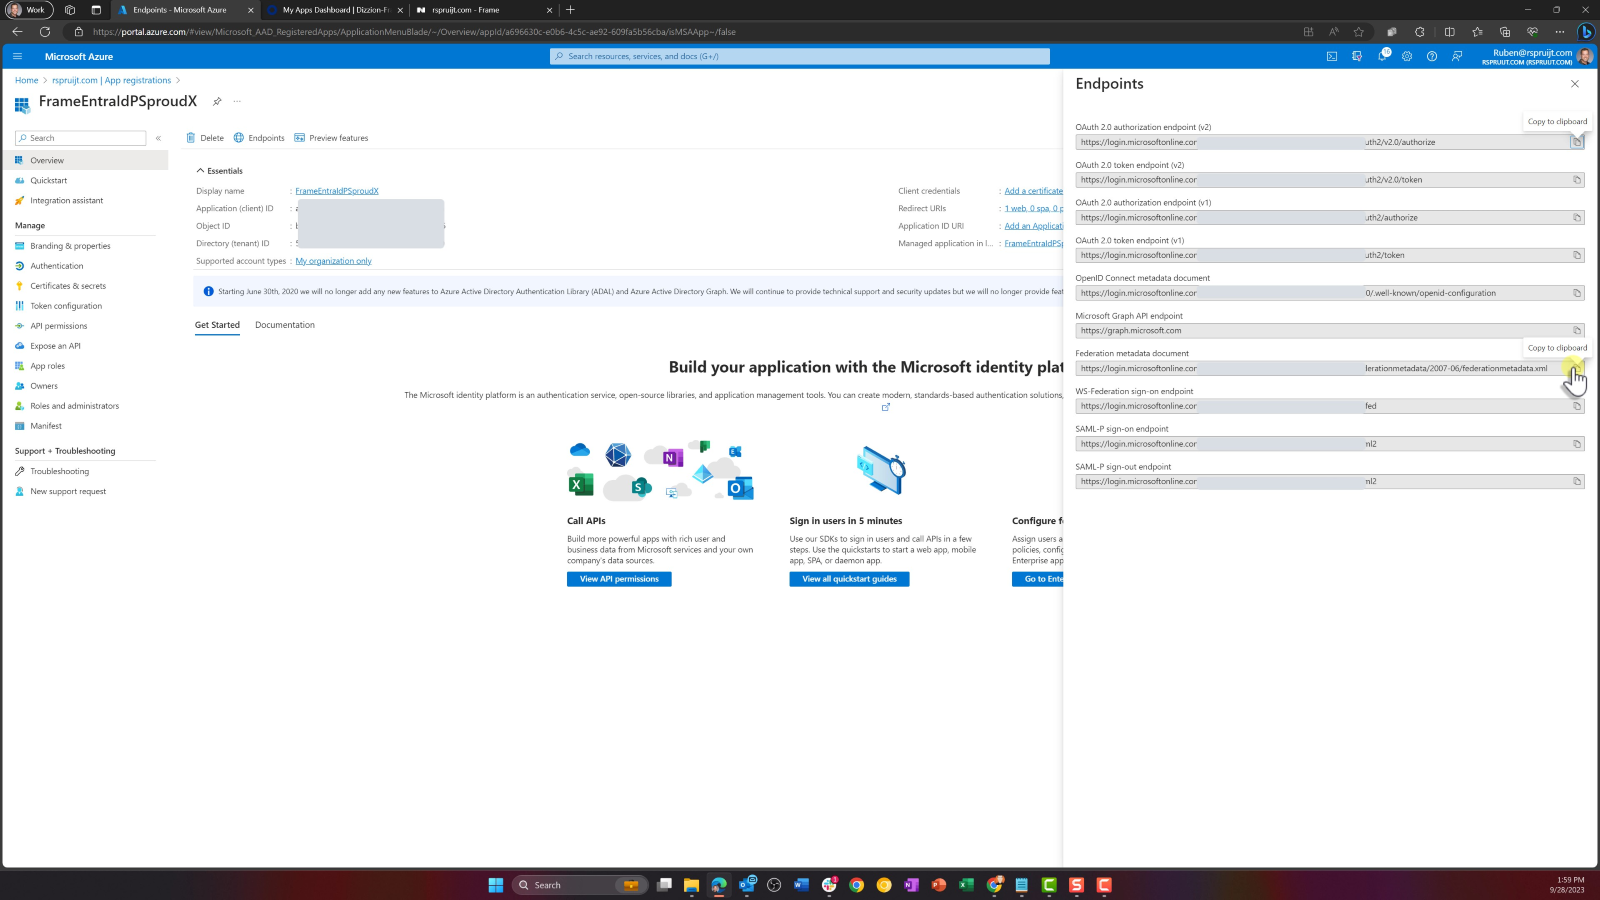Open Certificates & secrets menu item
The width and height of the screenshot is (1600, 900).
tap(67, 286)
